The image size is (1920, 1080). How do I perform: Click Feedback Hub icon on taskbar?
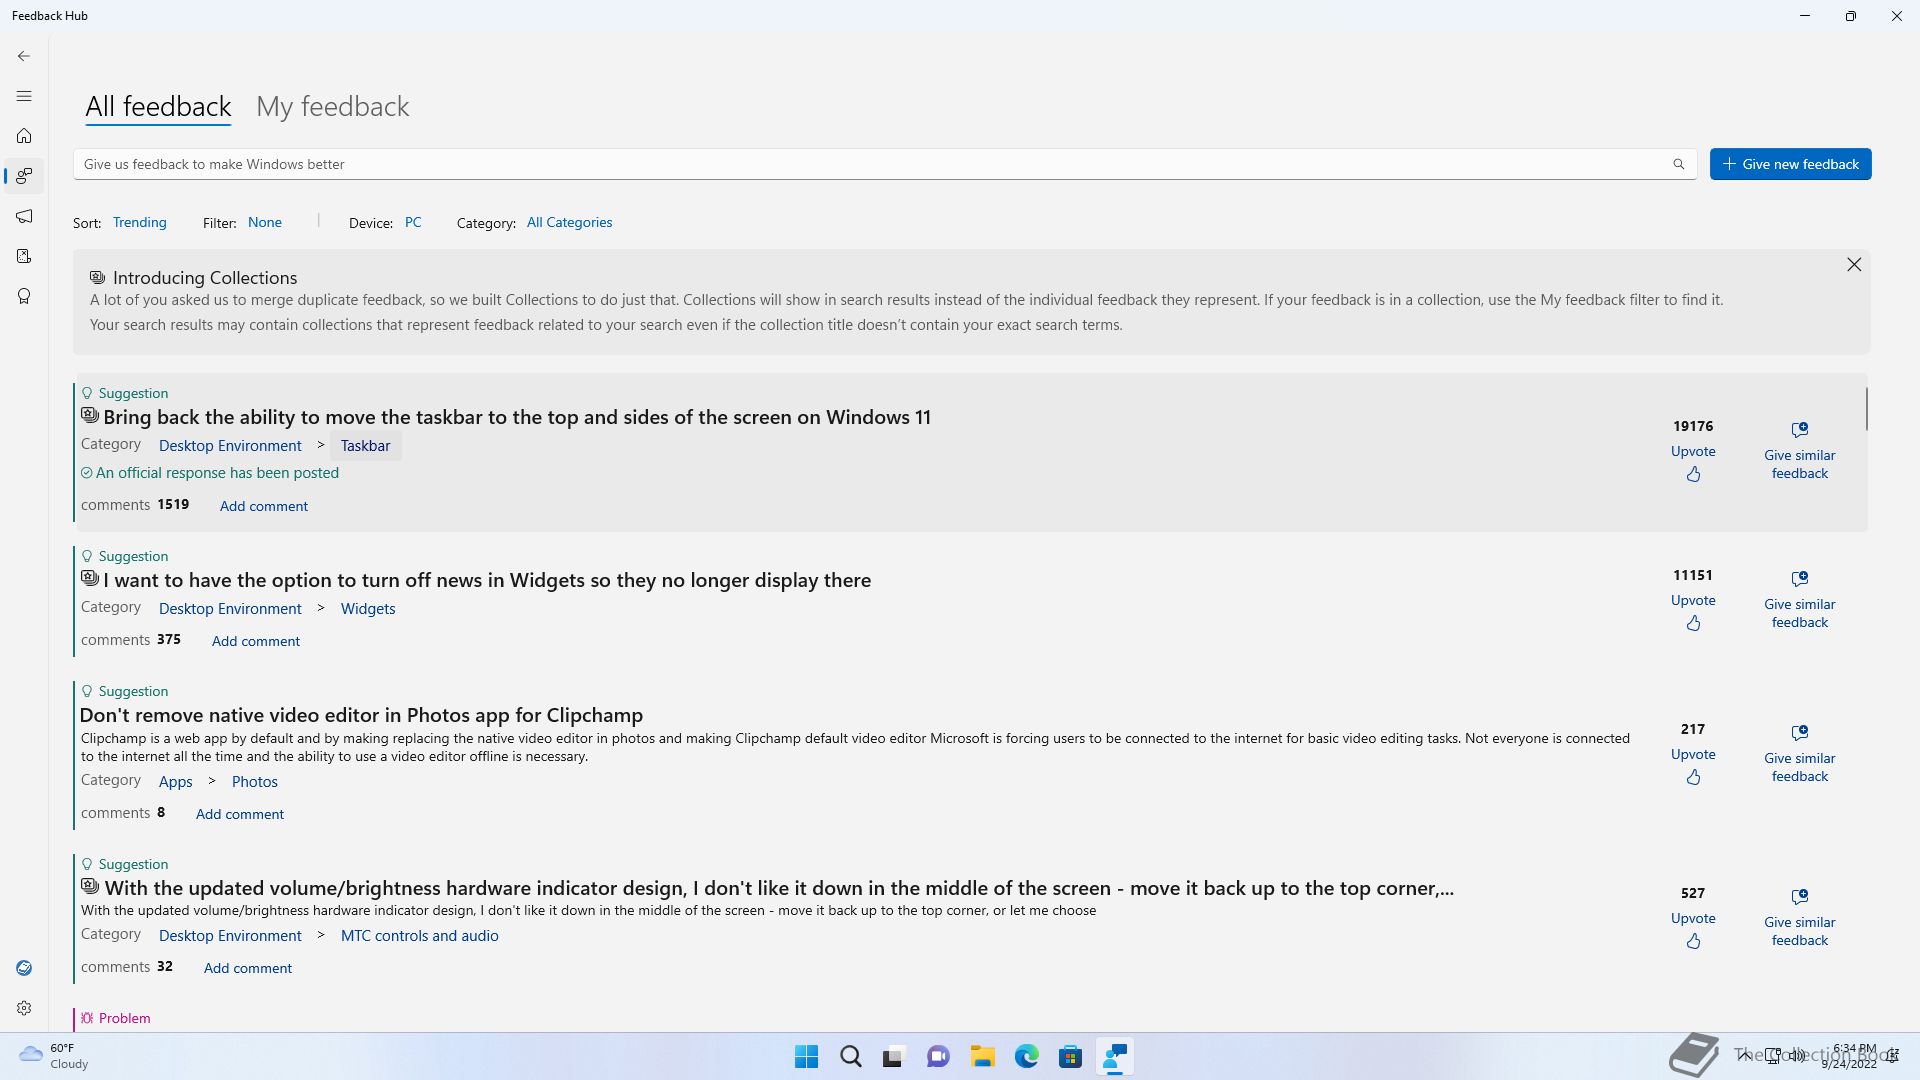(1114, 1057)
